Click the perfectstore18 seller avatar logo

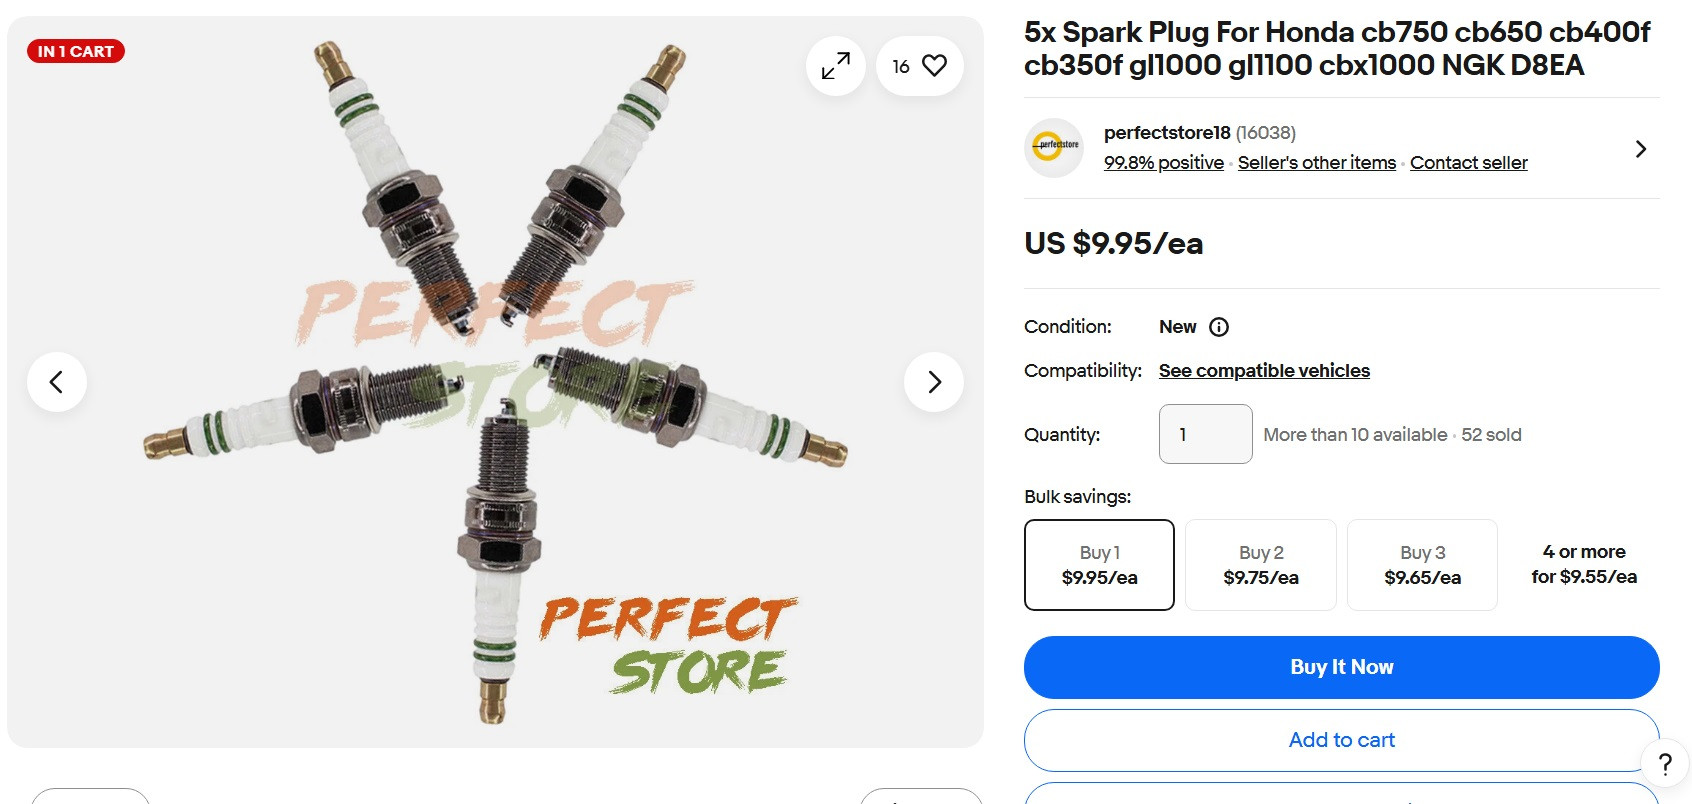pos(1052,148)
